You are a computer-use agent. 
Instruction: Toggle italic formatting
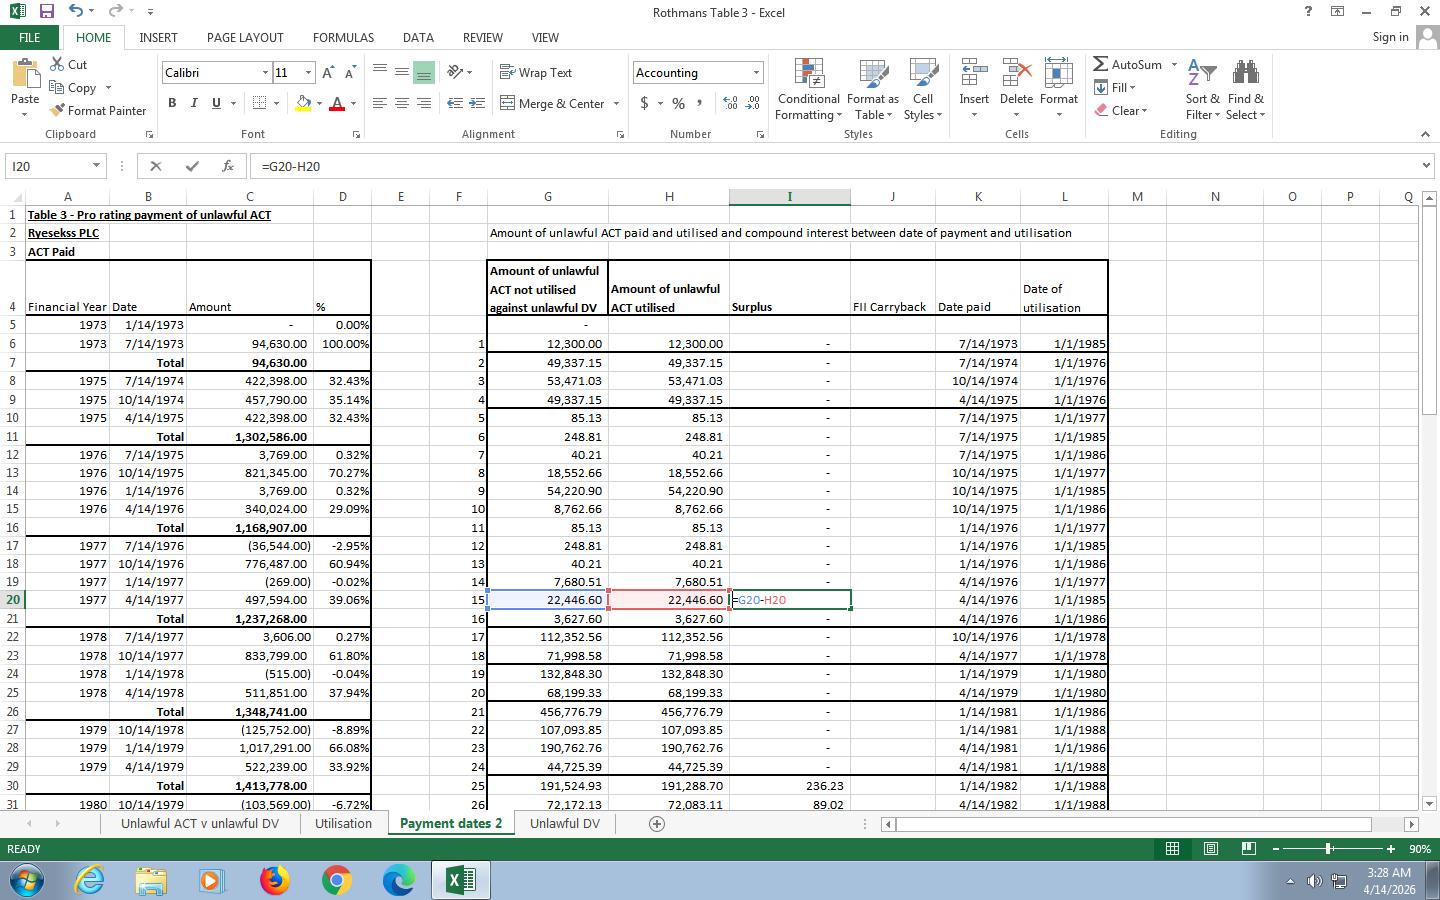[194, 103]
